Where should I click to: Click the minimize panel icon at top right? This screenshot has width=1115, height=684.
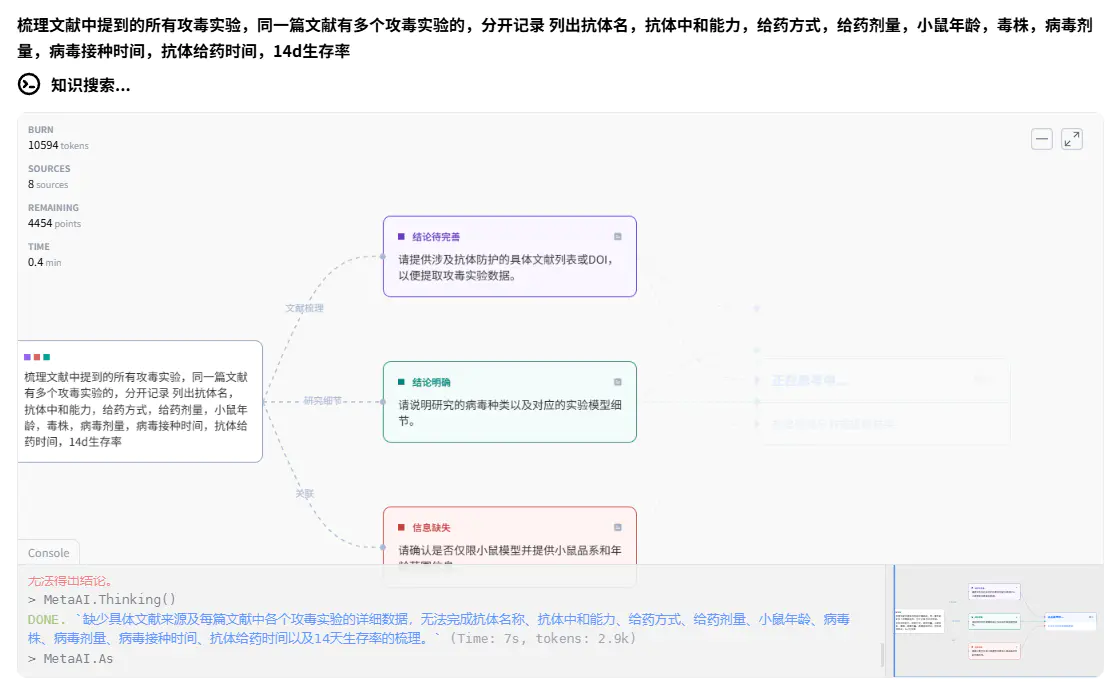coord(1042,140)
